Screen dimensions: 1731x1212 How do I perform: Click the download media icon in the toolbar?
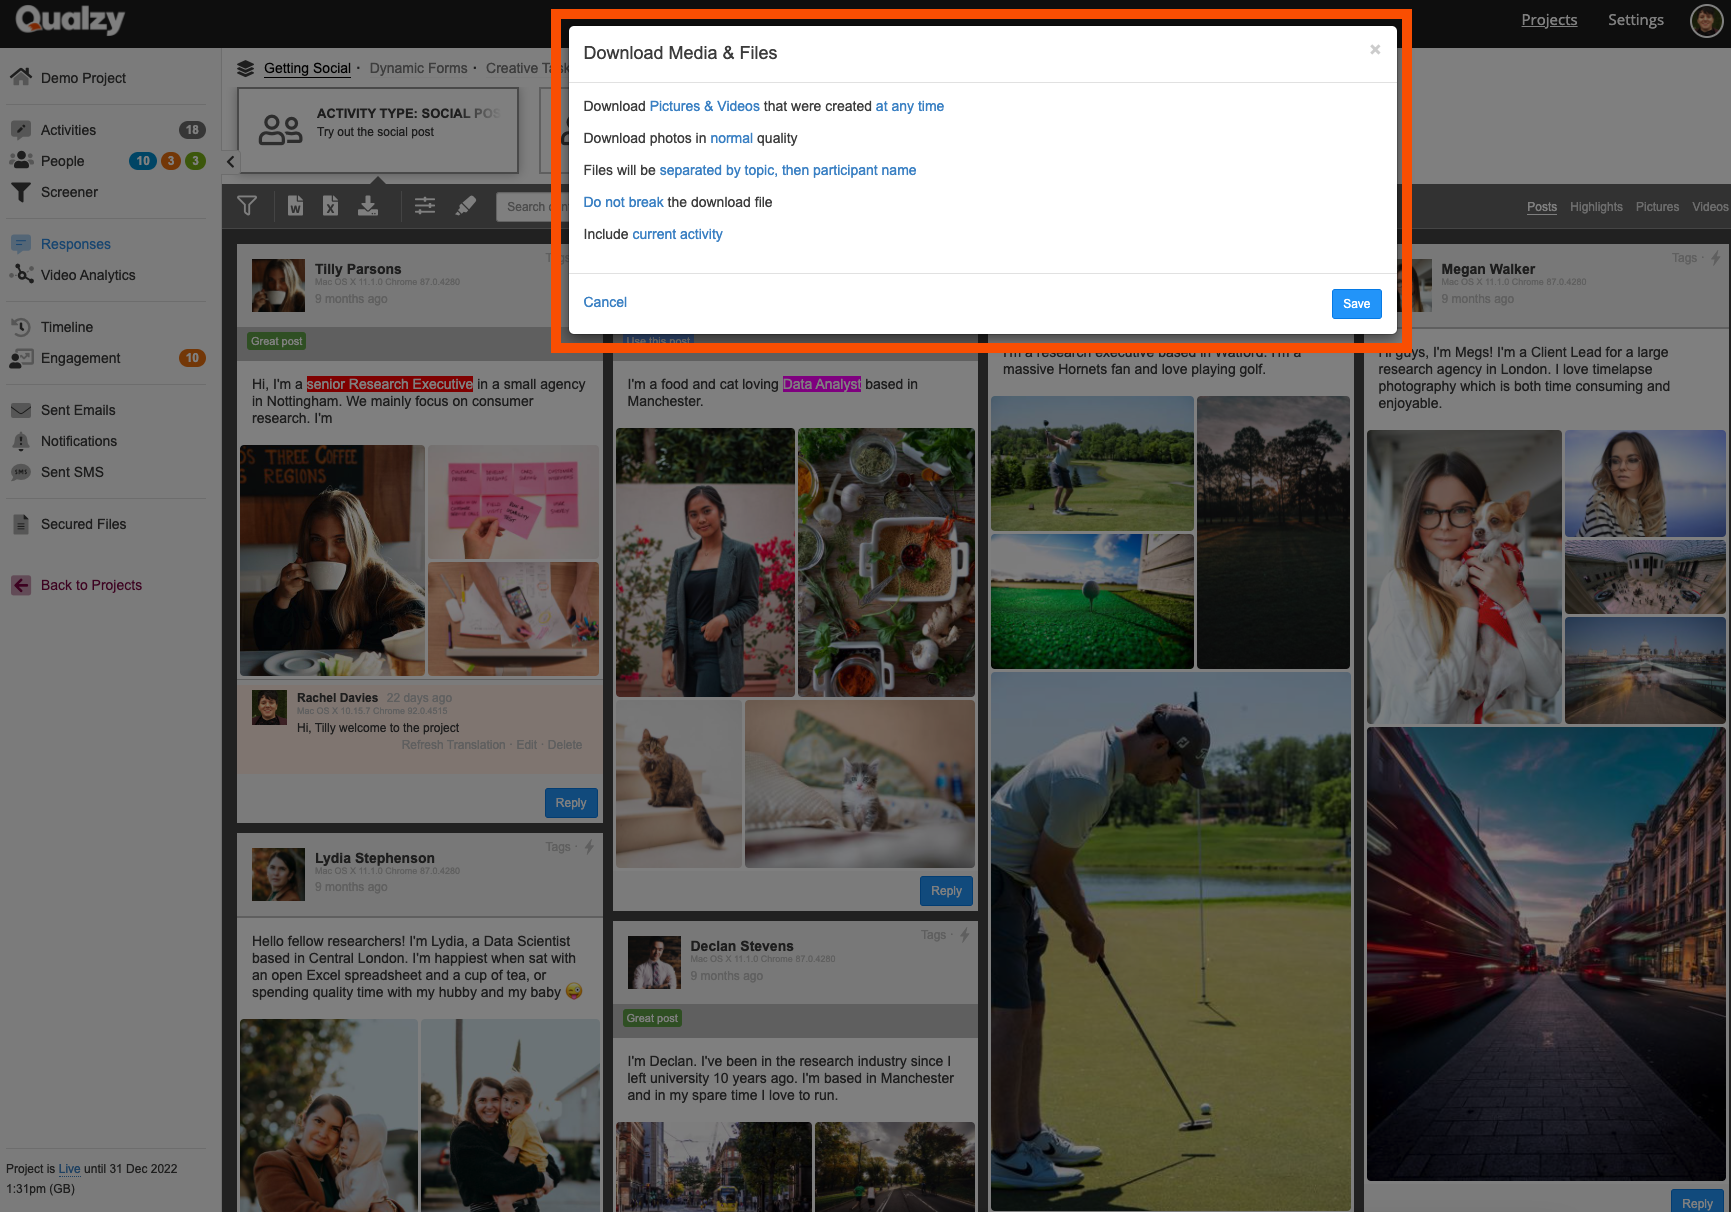(368, 206)
